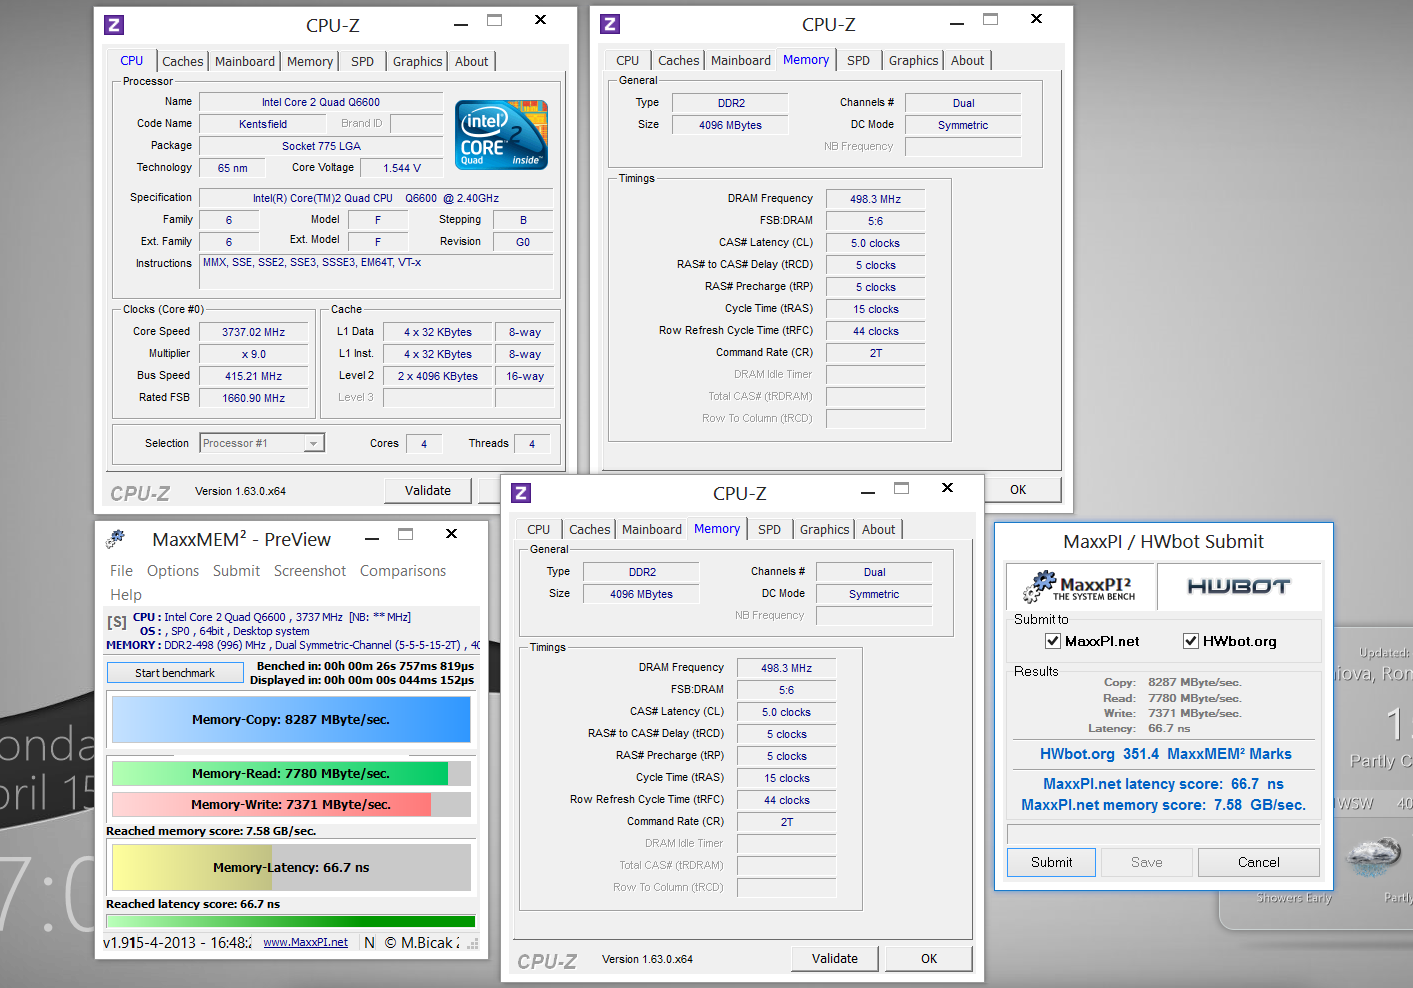Open the File menu in MaxxMEM
Screen dimensions: 1413x988
(x=121, y=571)
